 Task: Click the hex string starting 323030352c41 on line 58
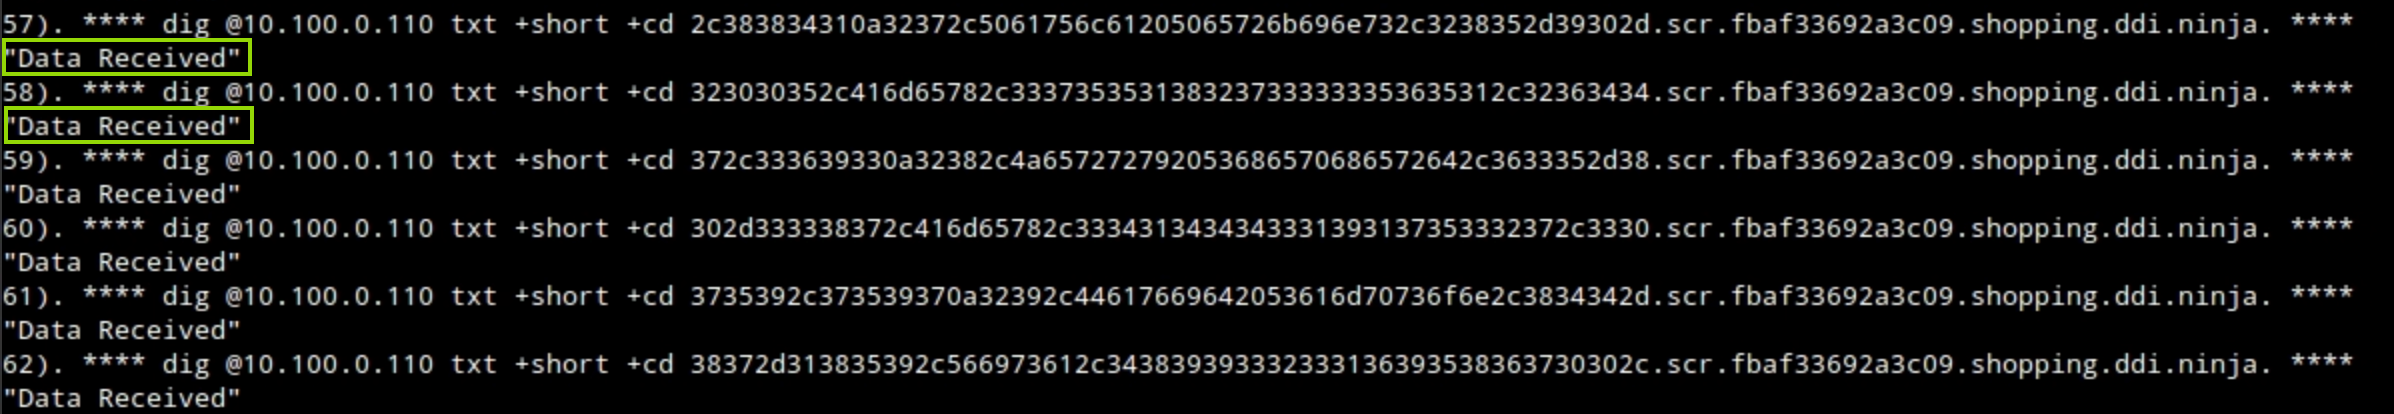click(x=1170, y=93)
